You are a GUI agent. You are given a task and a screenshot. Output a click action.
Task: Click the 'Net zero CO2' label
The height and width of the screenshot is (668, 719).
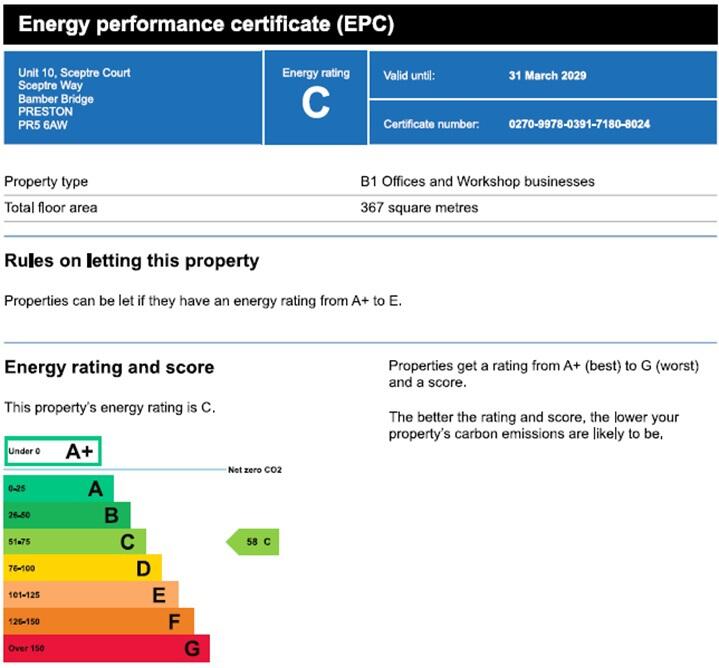(255, 470)
